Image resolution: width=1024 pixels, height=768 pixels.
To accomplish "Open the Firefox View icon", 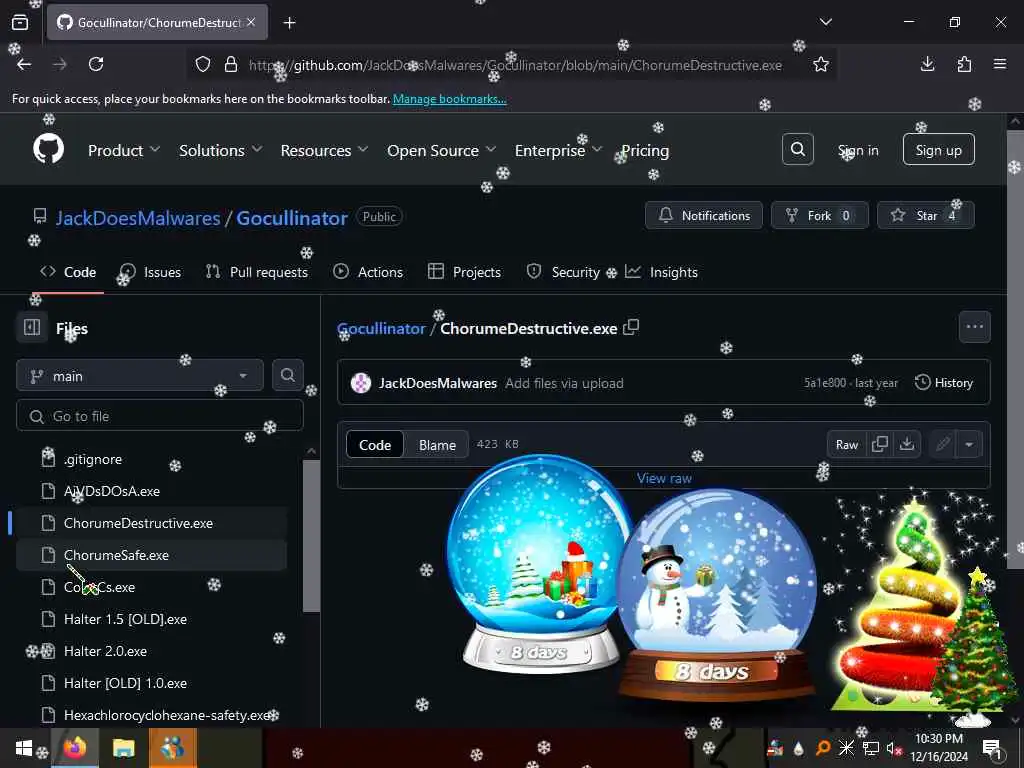I will [20, 22].
